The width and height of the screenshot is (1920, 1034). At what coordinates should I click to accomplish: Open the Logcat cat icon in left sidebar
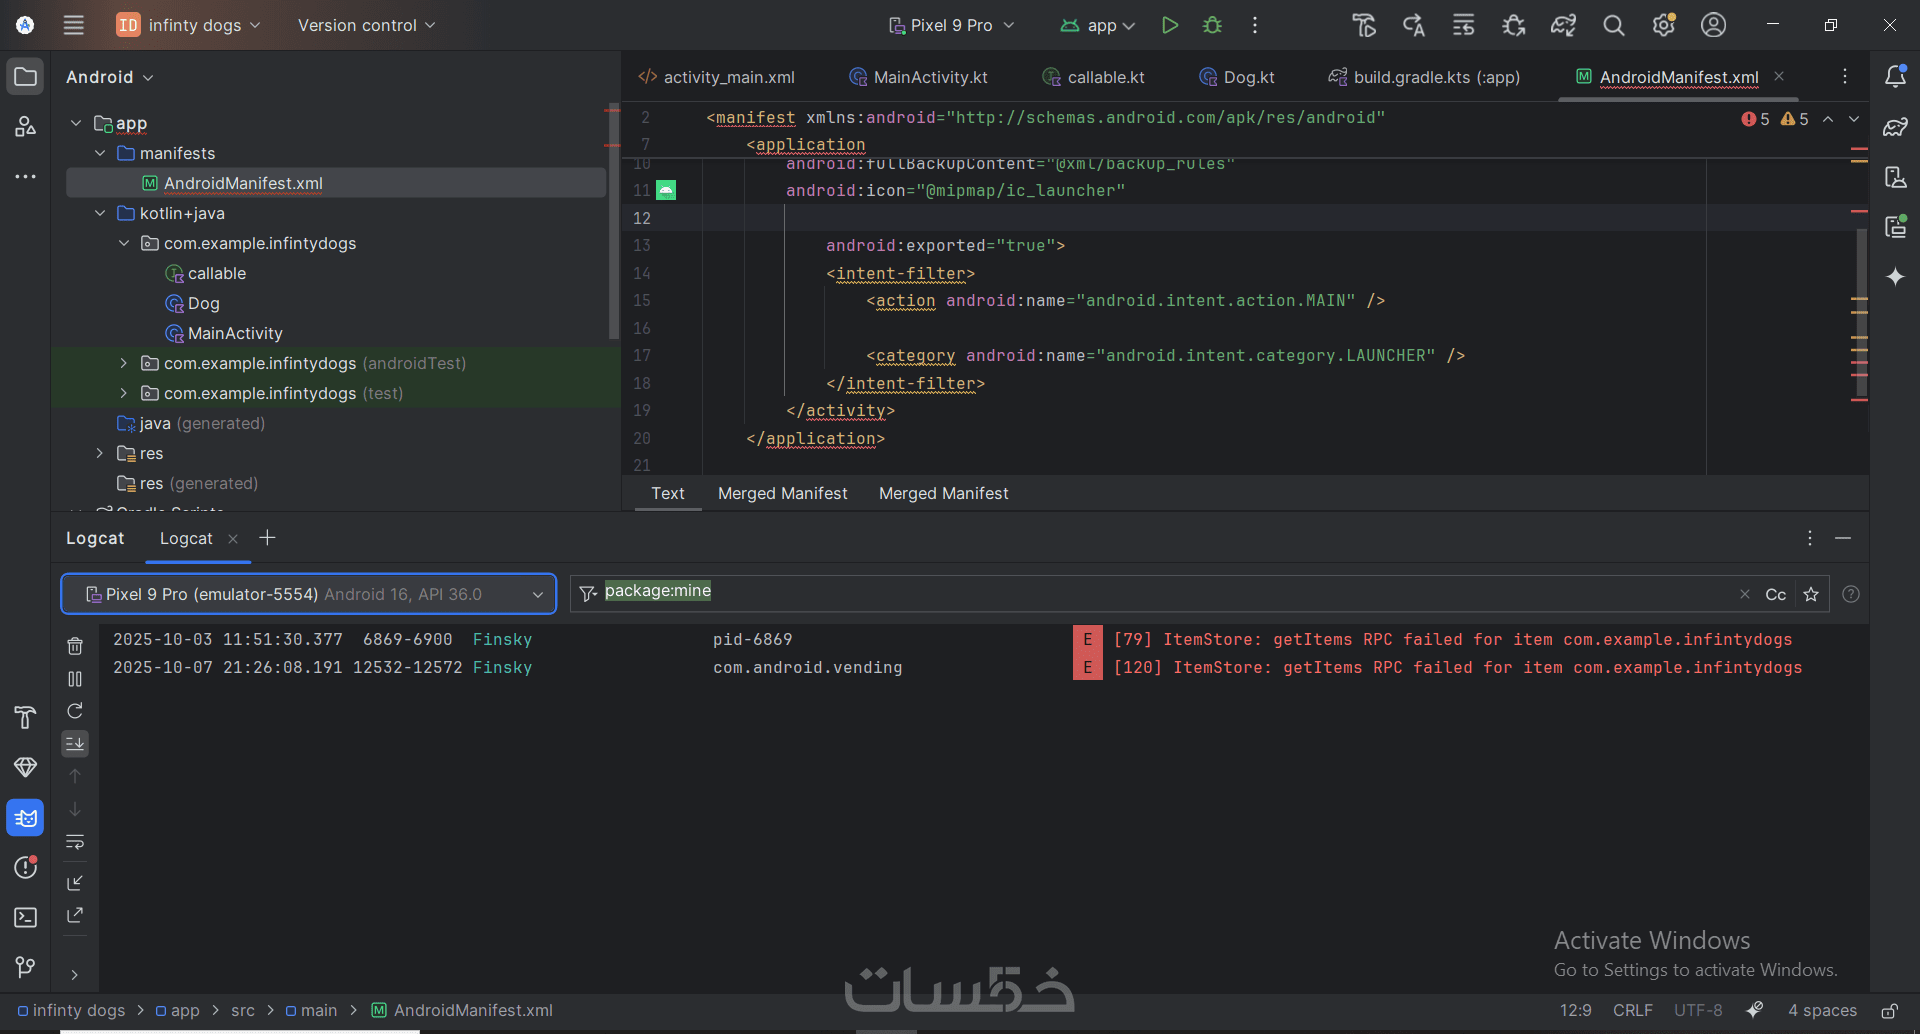[x=25, y=818]
